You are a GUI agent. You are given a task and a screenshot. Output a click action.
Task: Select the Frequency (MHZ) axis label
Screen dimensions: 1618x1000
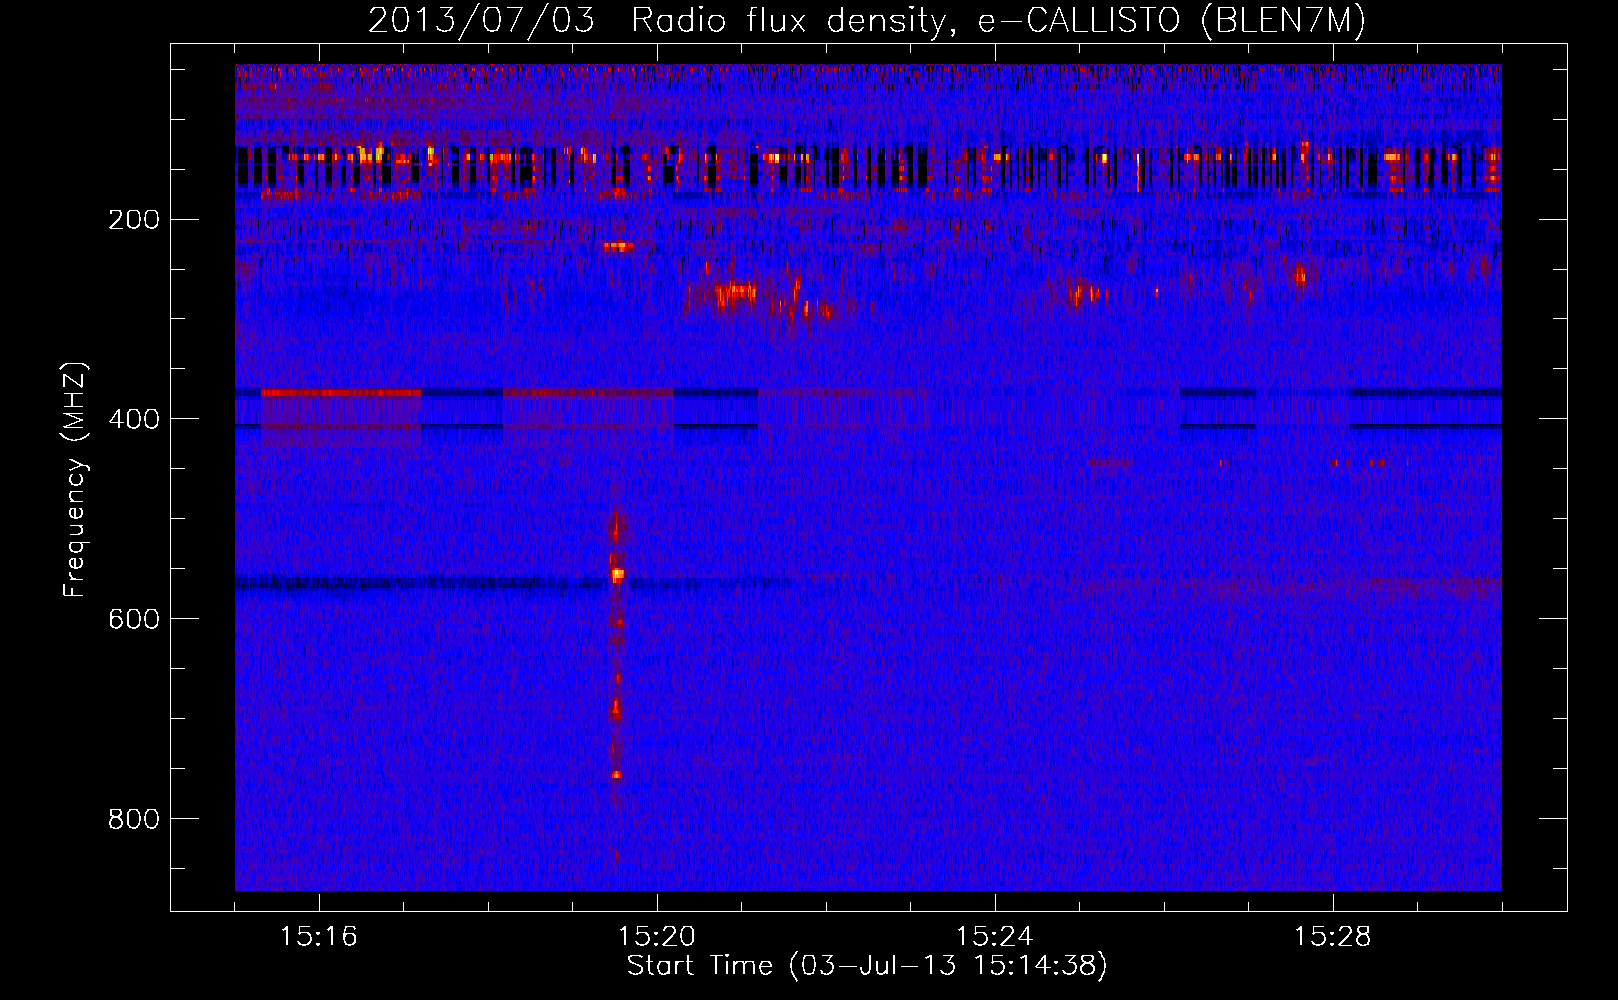75,480
